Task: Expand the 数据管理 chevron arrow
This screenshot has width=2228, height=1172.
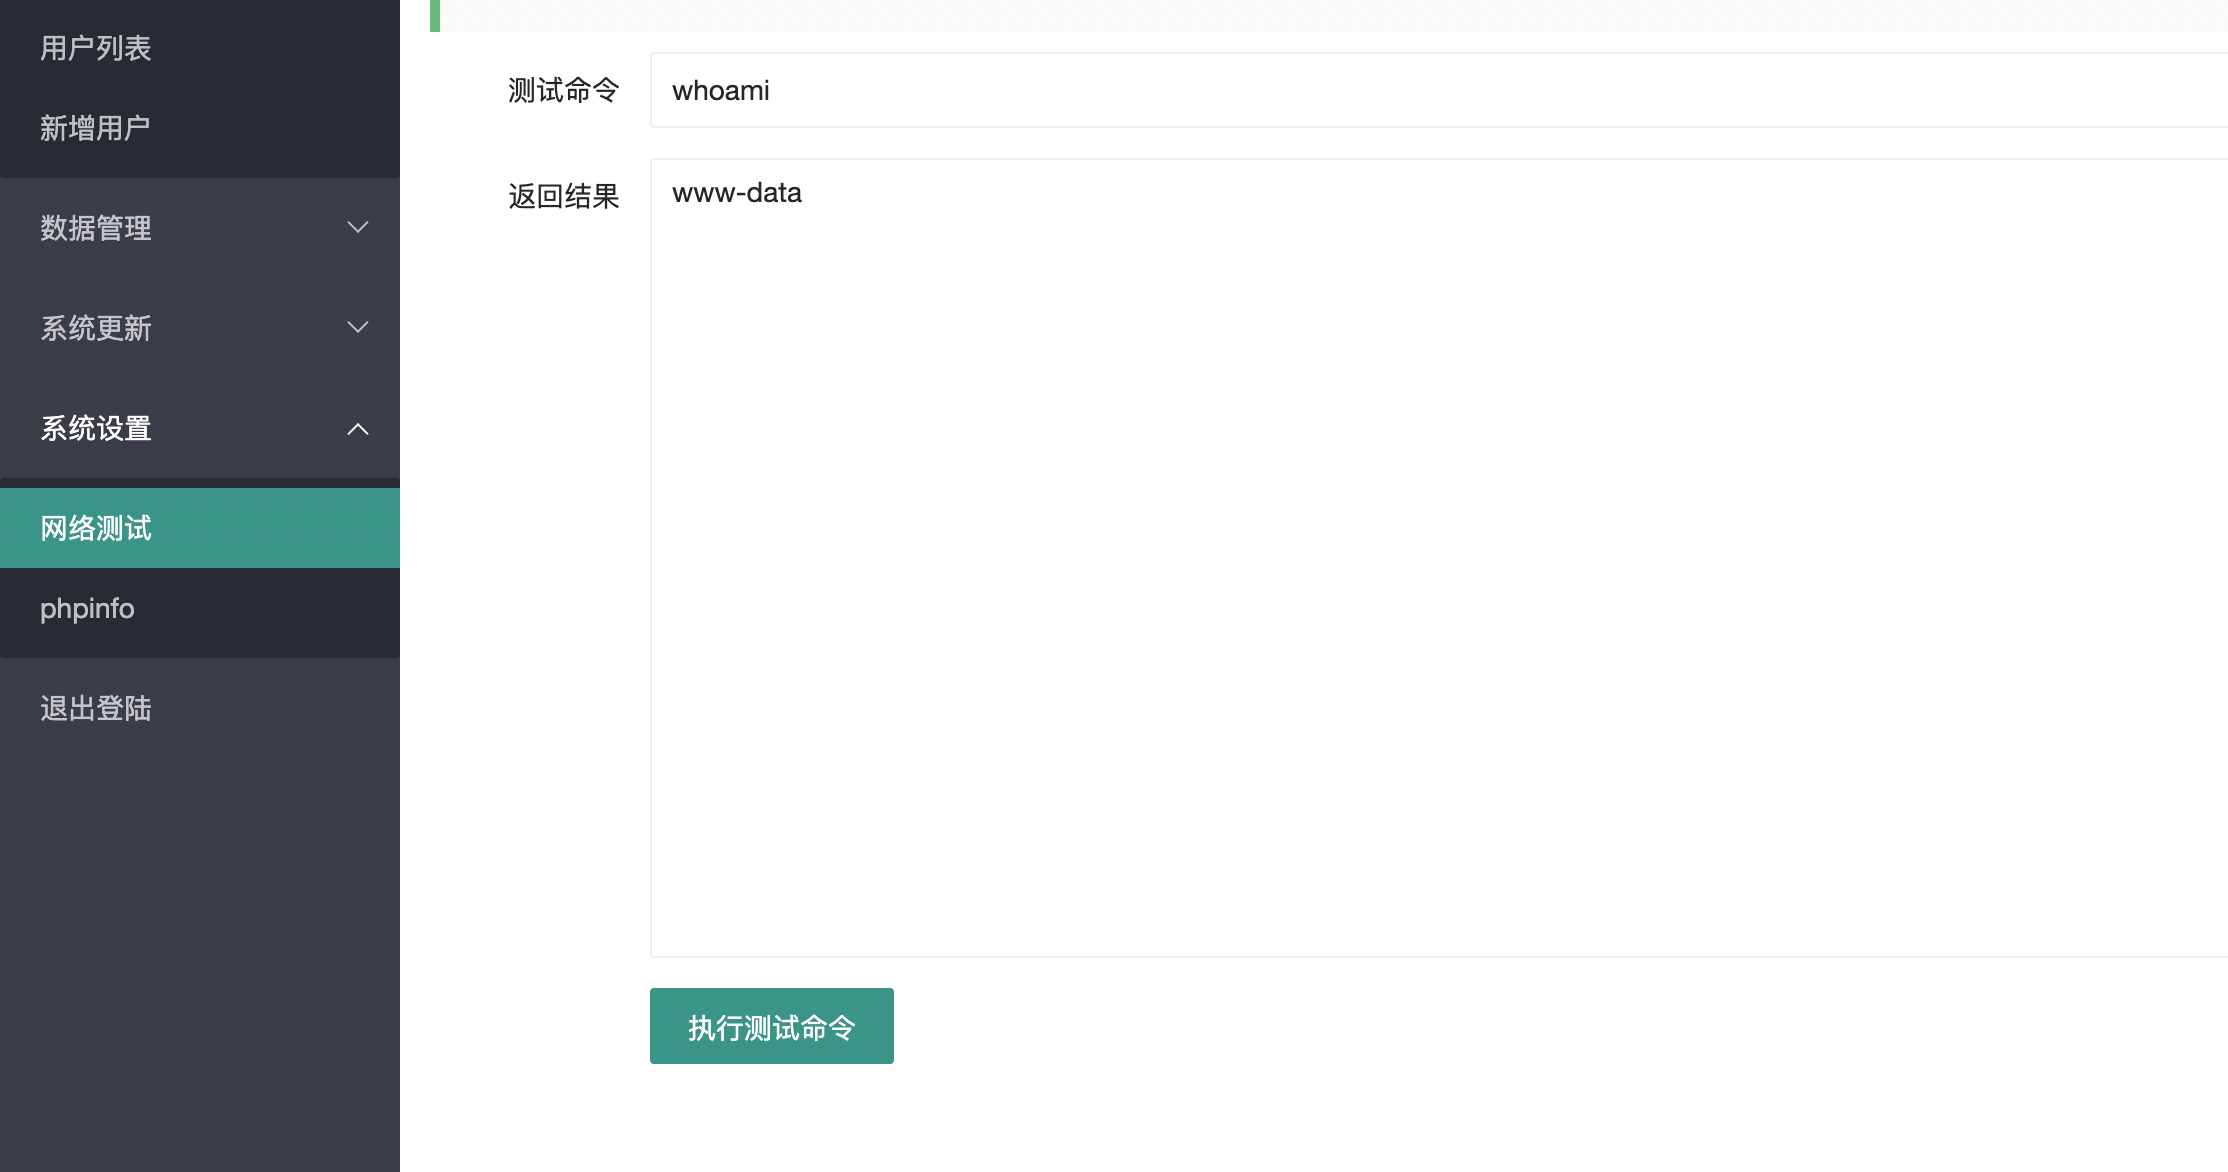Action: pyautogui.click(x=357, y=228)
